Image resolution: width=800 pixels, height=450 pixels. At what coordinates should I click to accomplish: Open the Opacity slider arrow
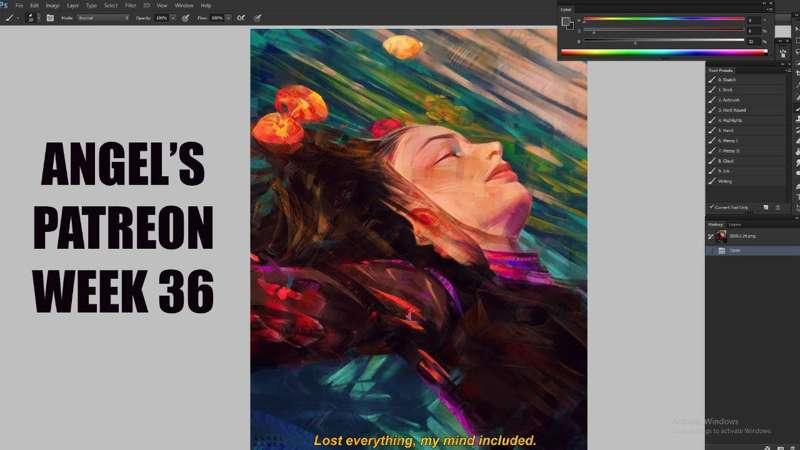173,18
